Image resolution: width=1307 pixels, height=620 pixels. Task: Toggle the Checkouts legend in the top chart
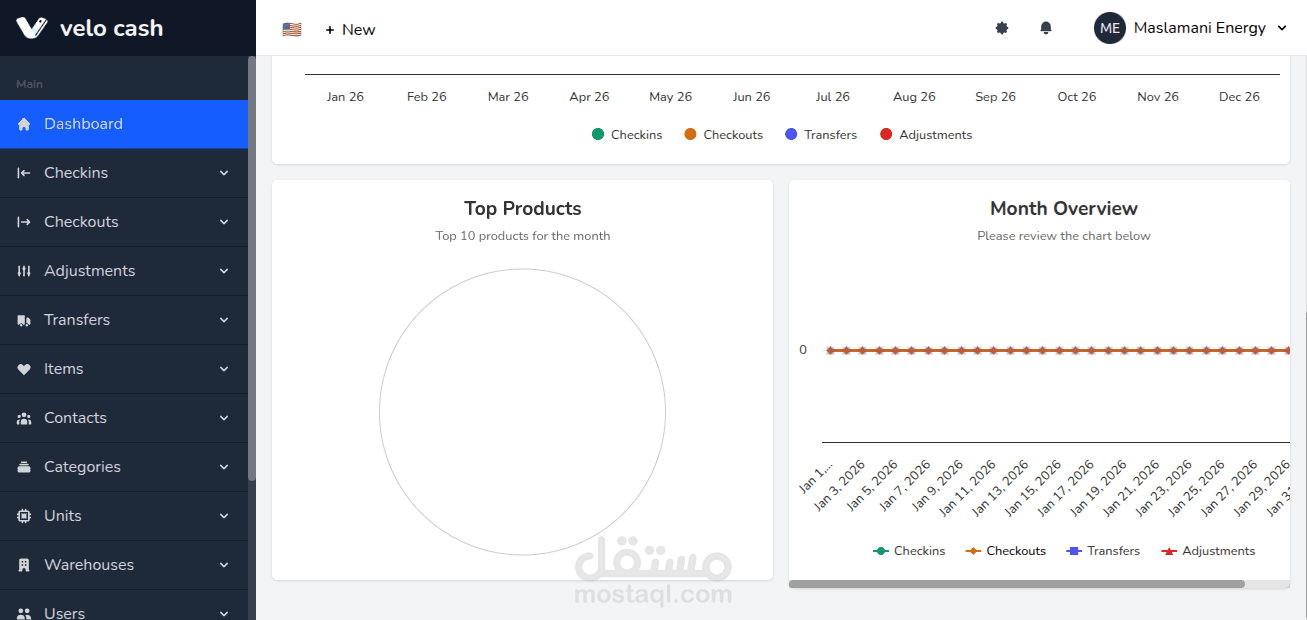pos(723,134)
